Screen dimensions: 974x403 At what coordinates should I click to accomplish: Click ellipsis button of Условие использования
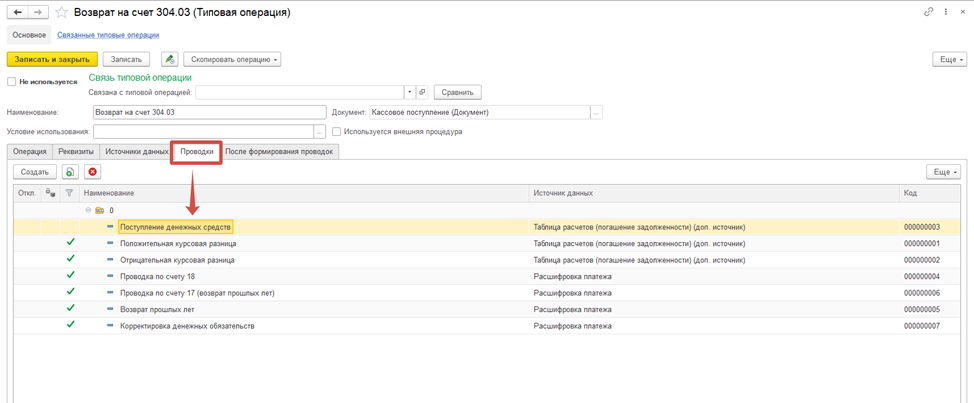321,132
